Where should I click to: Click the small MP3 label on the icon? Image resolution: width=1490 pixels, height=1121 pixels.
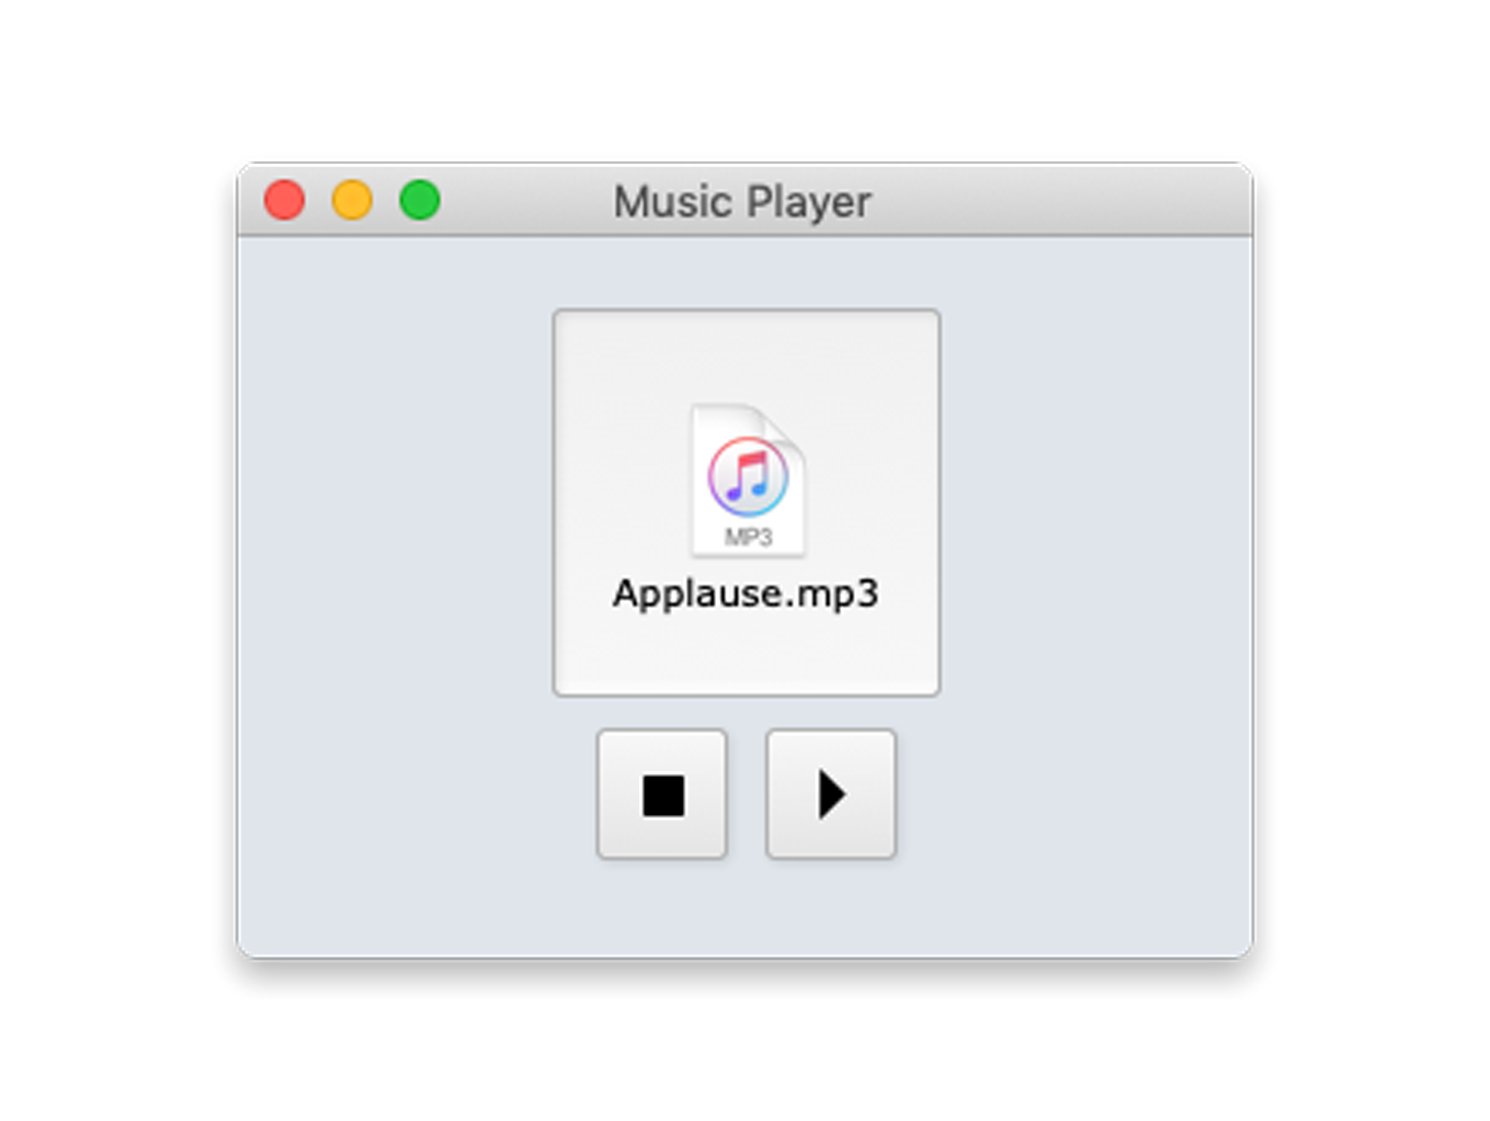click(x=748, y=537)
